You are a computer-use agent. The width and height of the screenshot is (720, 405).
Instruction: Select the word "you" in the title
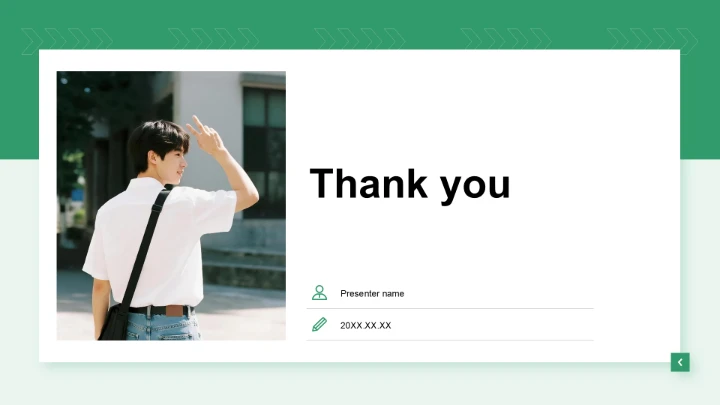coord(475,187)
